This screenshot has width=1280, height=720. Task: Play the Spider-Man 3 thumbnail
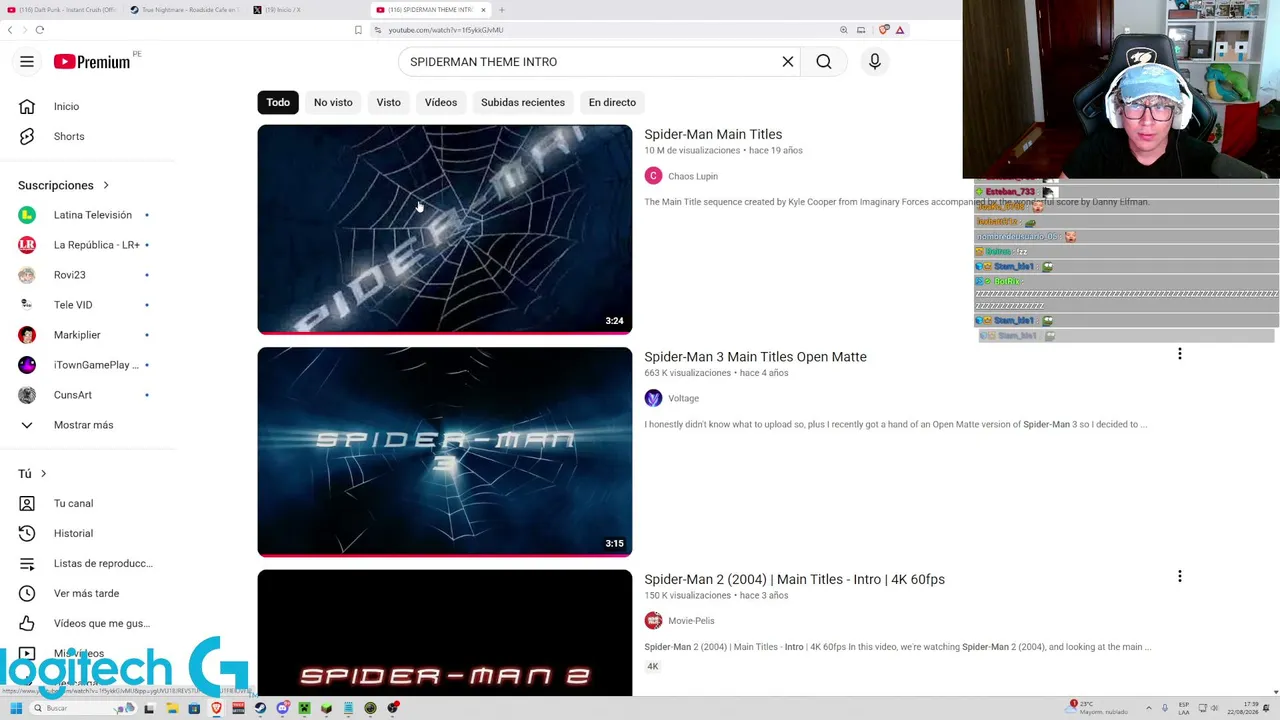(x=445, y=452)
